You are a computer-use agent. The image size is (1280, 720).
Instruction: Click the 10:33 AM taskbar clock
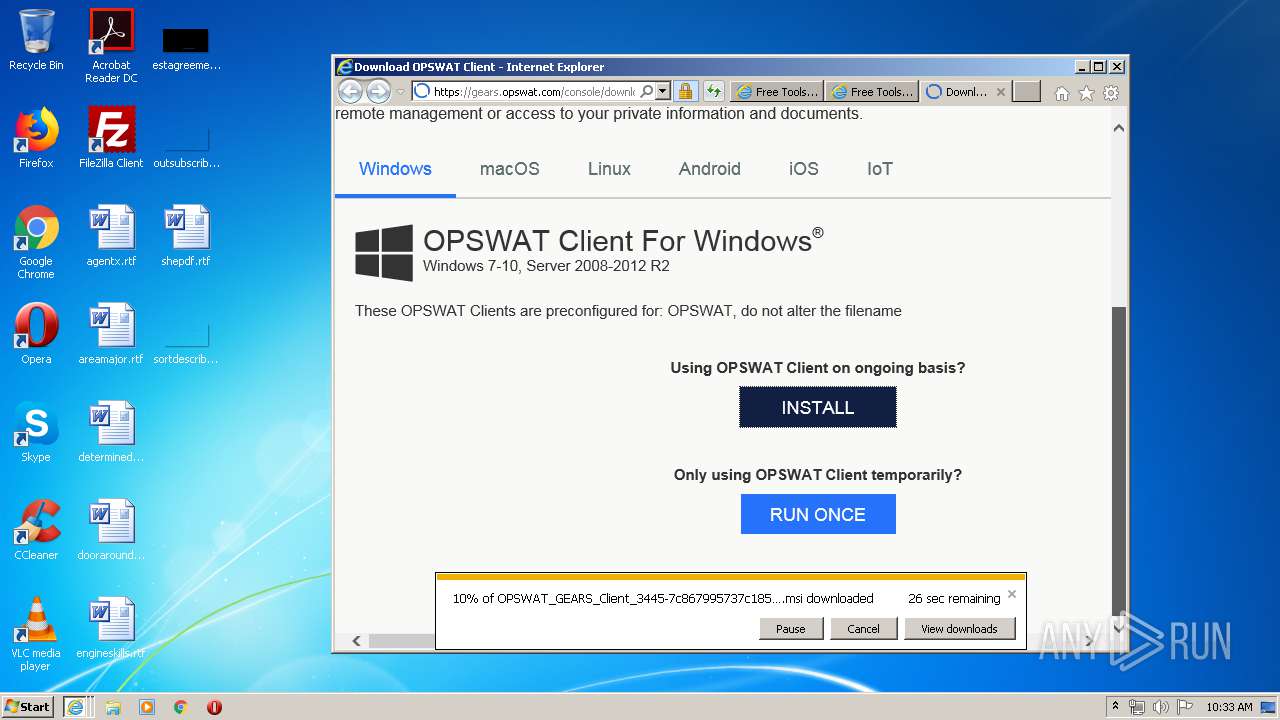tap(1228, 707)
